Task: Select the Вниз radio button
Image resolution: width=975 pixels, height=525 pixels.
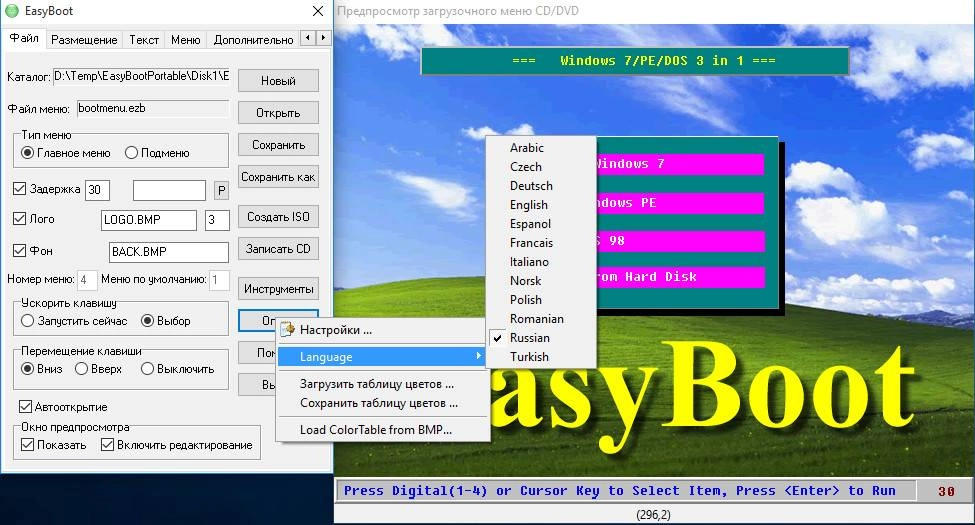Action: coord(42,369)
